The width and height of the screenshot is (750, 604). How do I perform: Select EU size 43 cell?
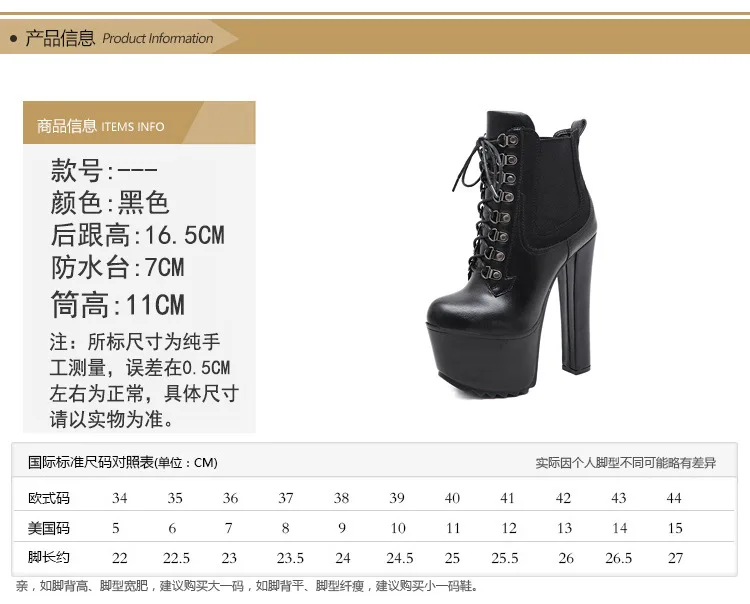[618, 498]
